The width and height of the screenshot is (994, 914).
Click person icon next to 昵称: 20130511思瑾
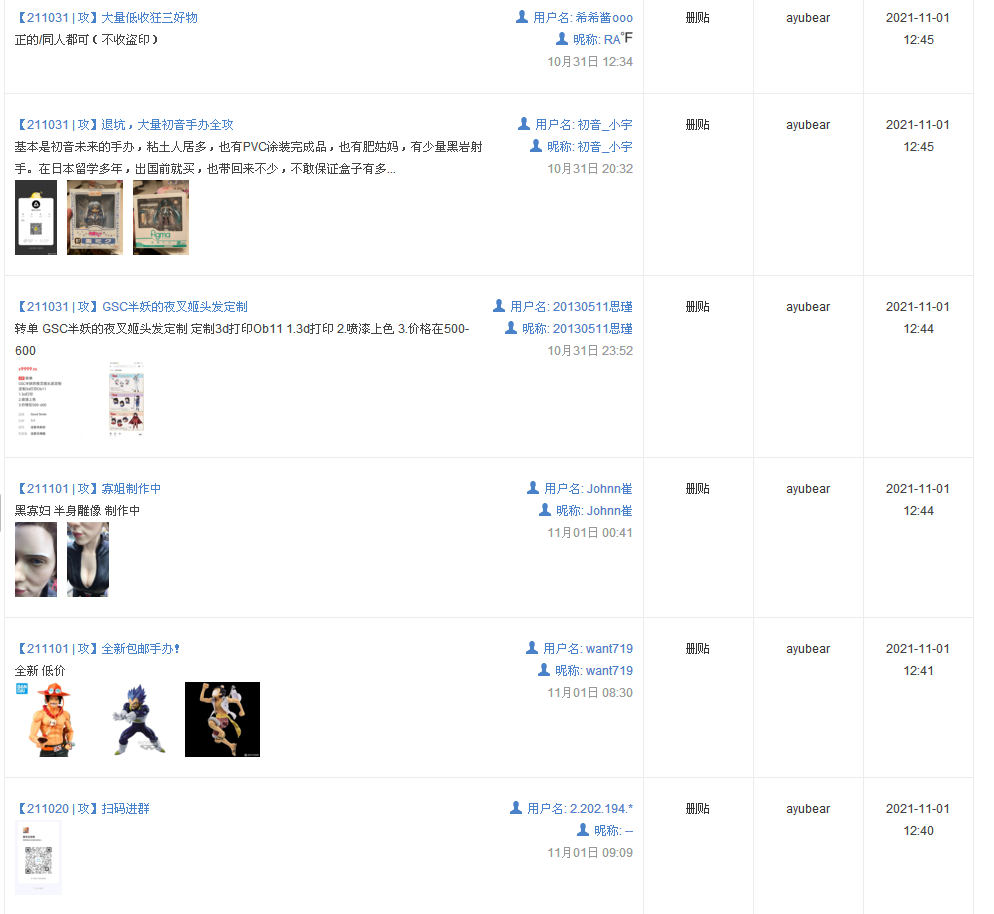[x=511, y=328]
